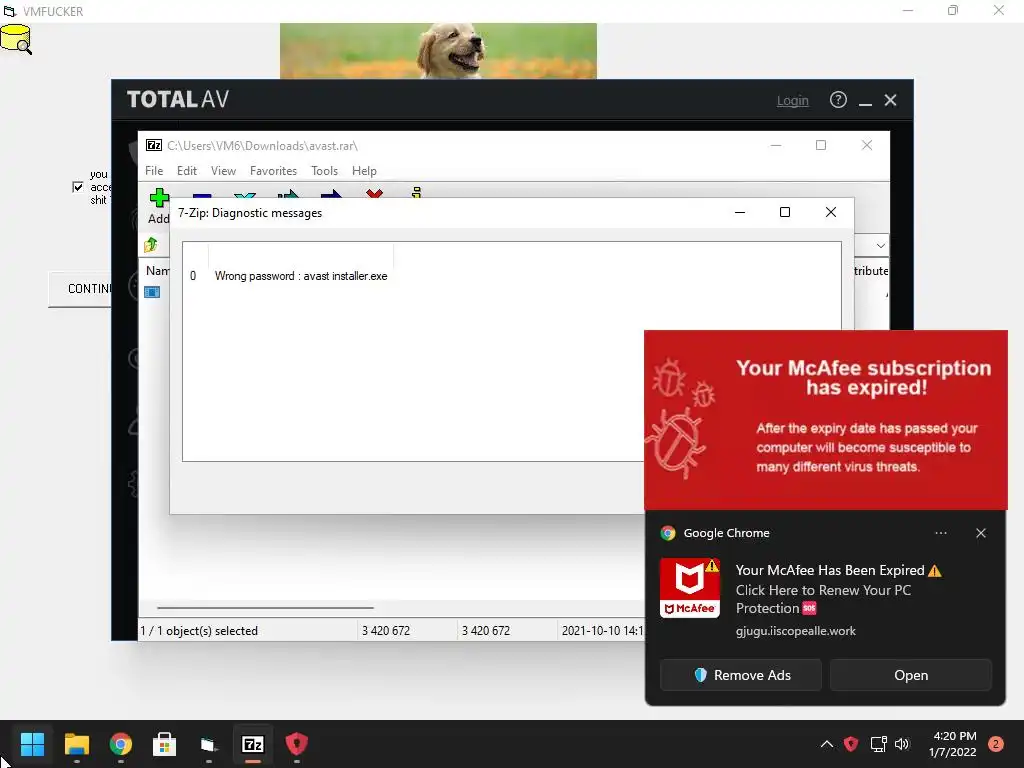Click the 7z icon in 7-Zip title bar
This screenshot has width=1024, height=768.
(154, 145)
